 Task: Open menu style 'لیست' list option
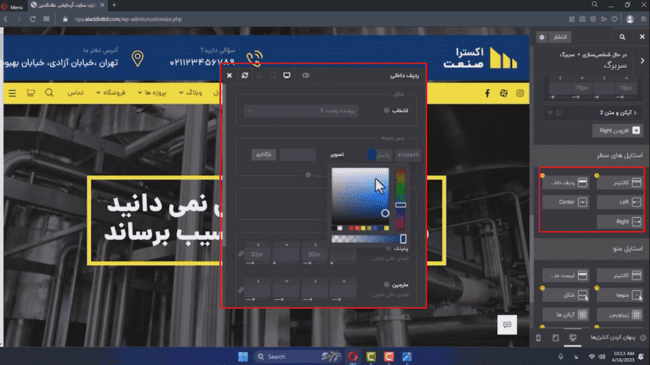pyautogui.click(x=565, y=275)
